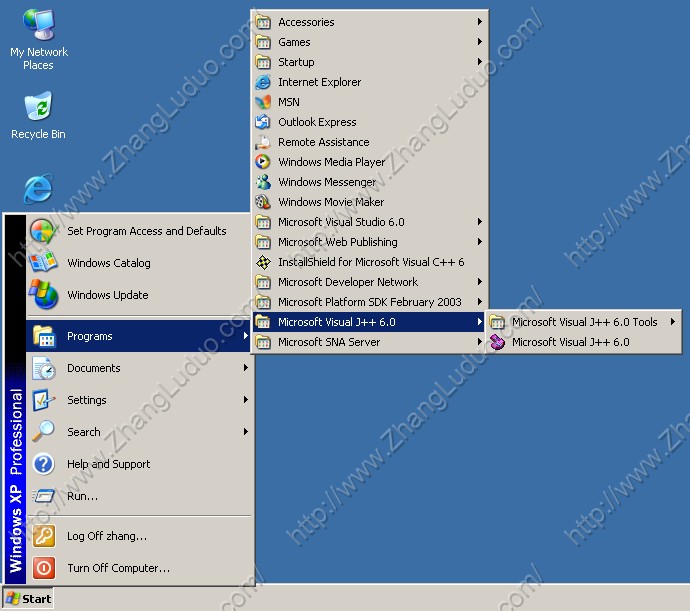The height and width of the screenshot is (611, 690).
Task: Select 'Windows Catalog' text
Action: 109,263
